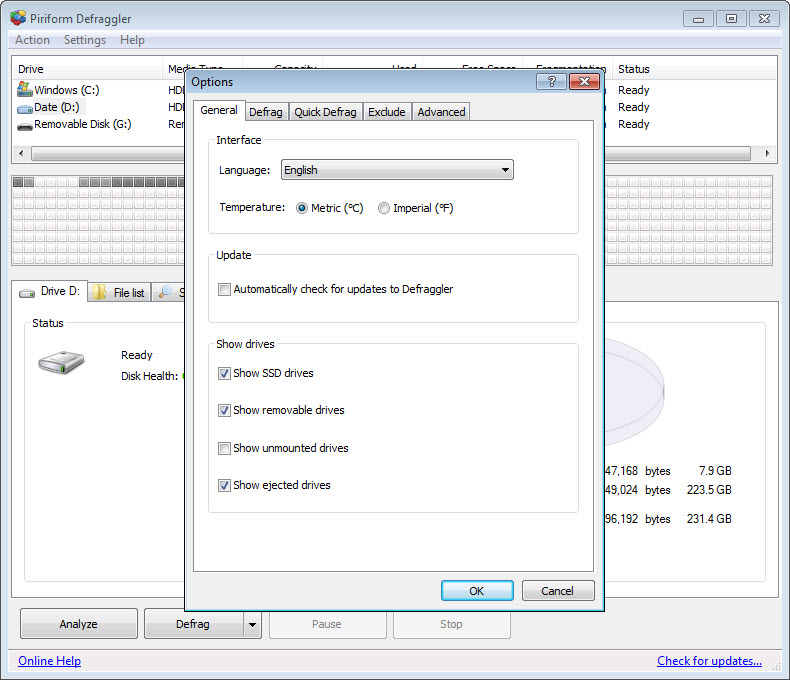790x680 pixels.
Task: Click Check for updates link
Action: pos(709,661)
